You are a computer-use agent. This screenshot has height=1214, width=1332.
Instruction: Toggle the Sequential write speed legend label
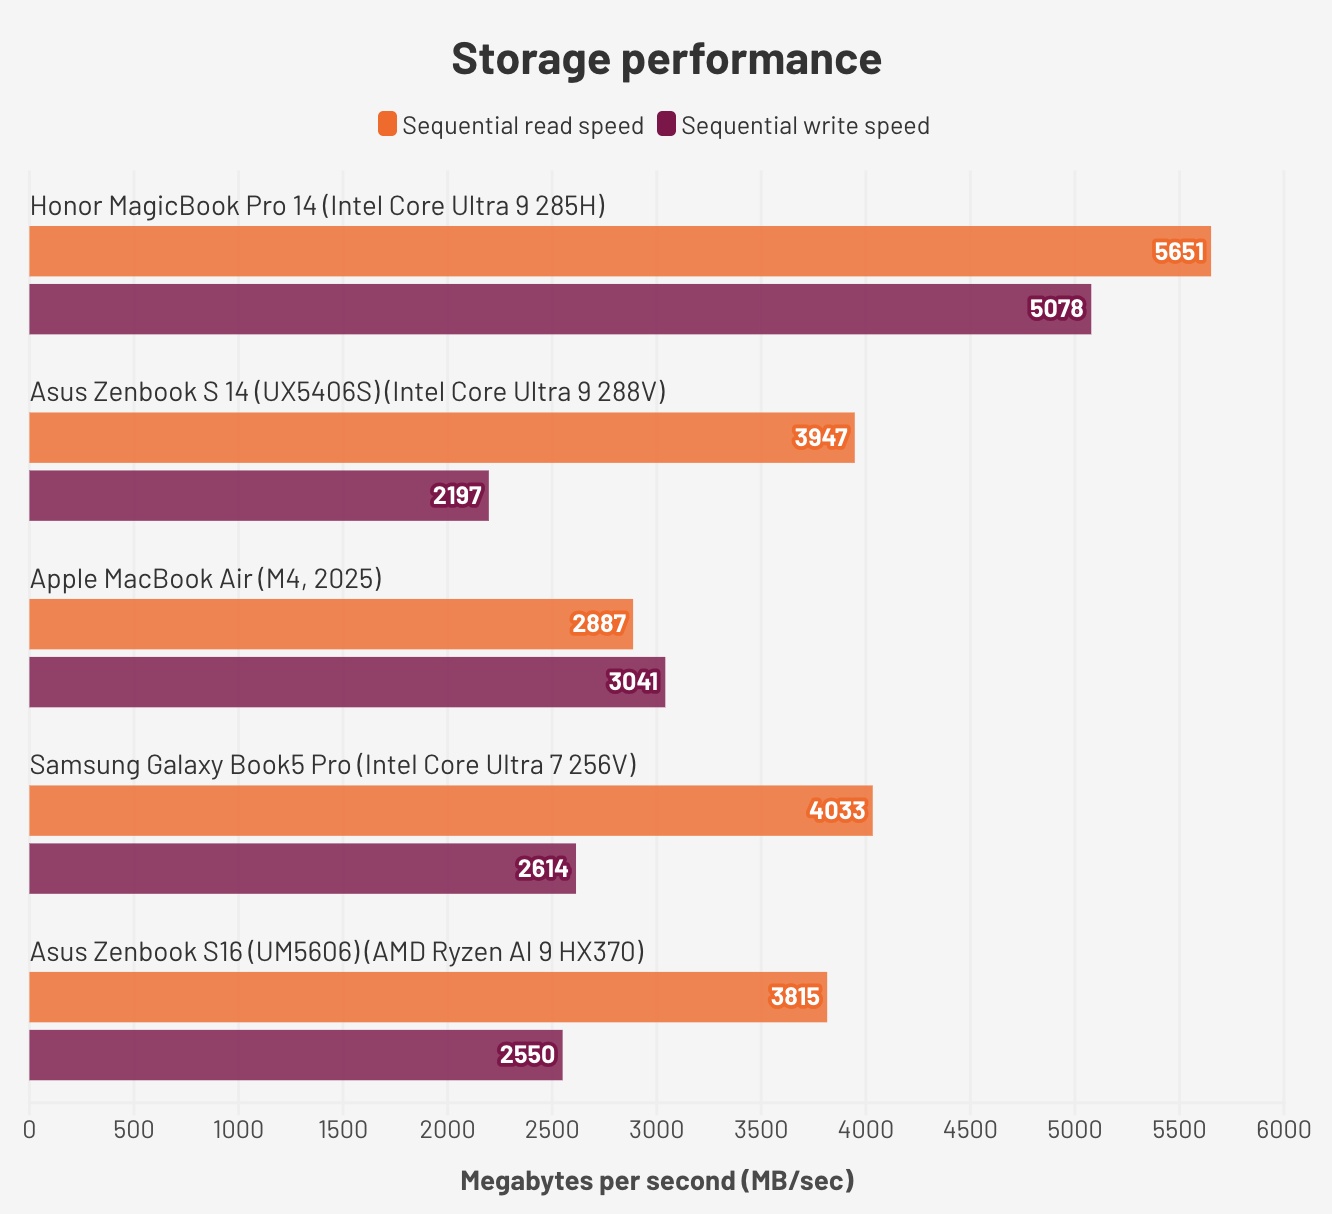[805, 126]
